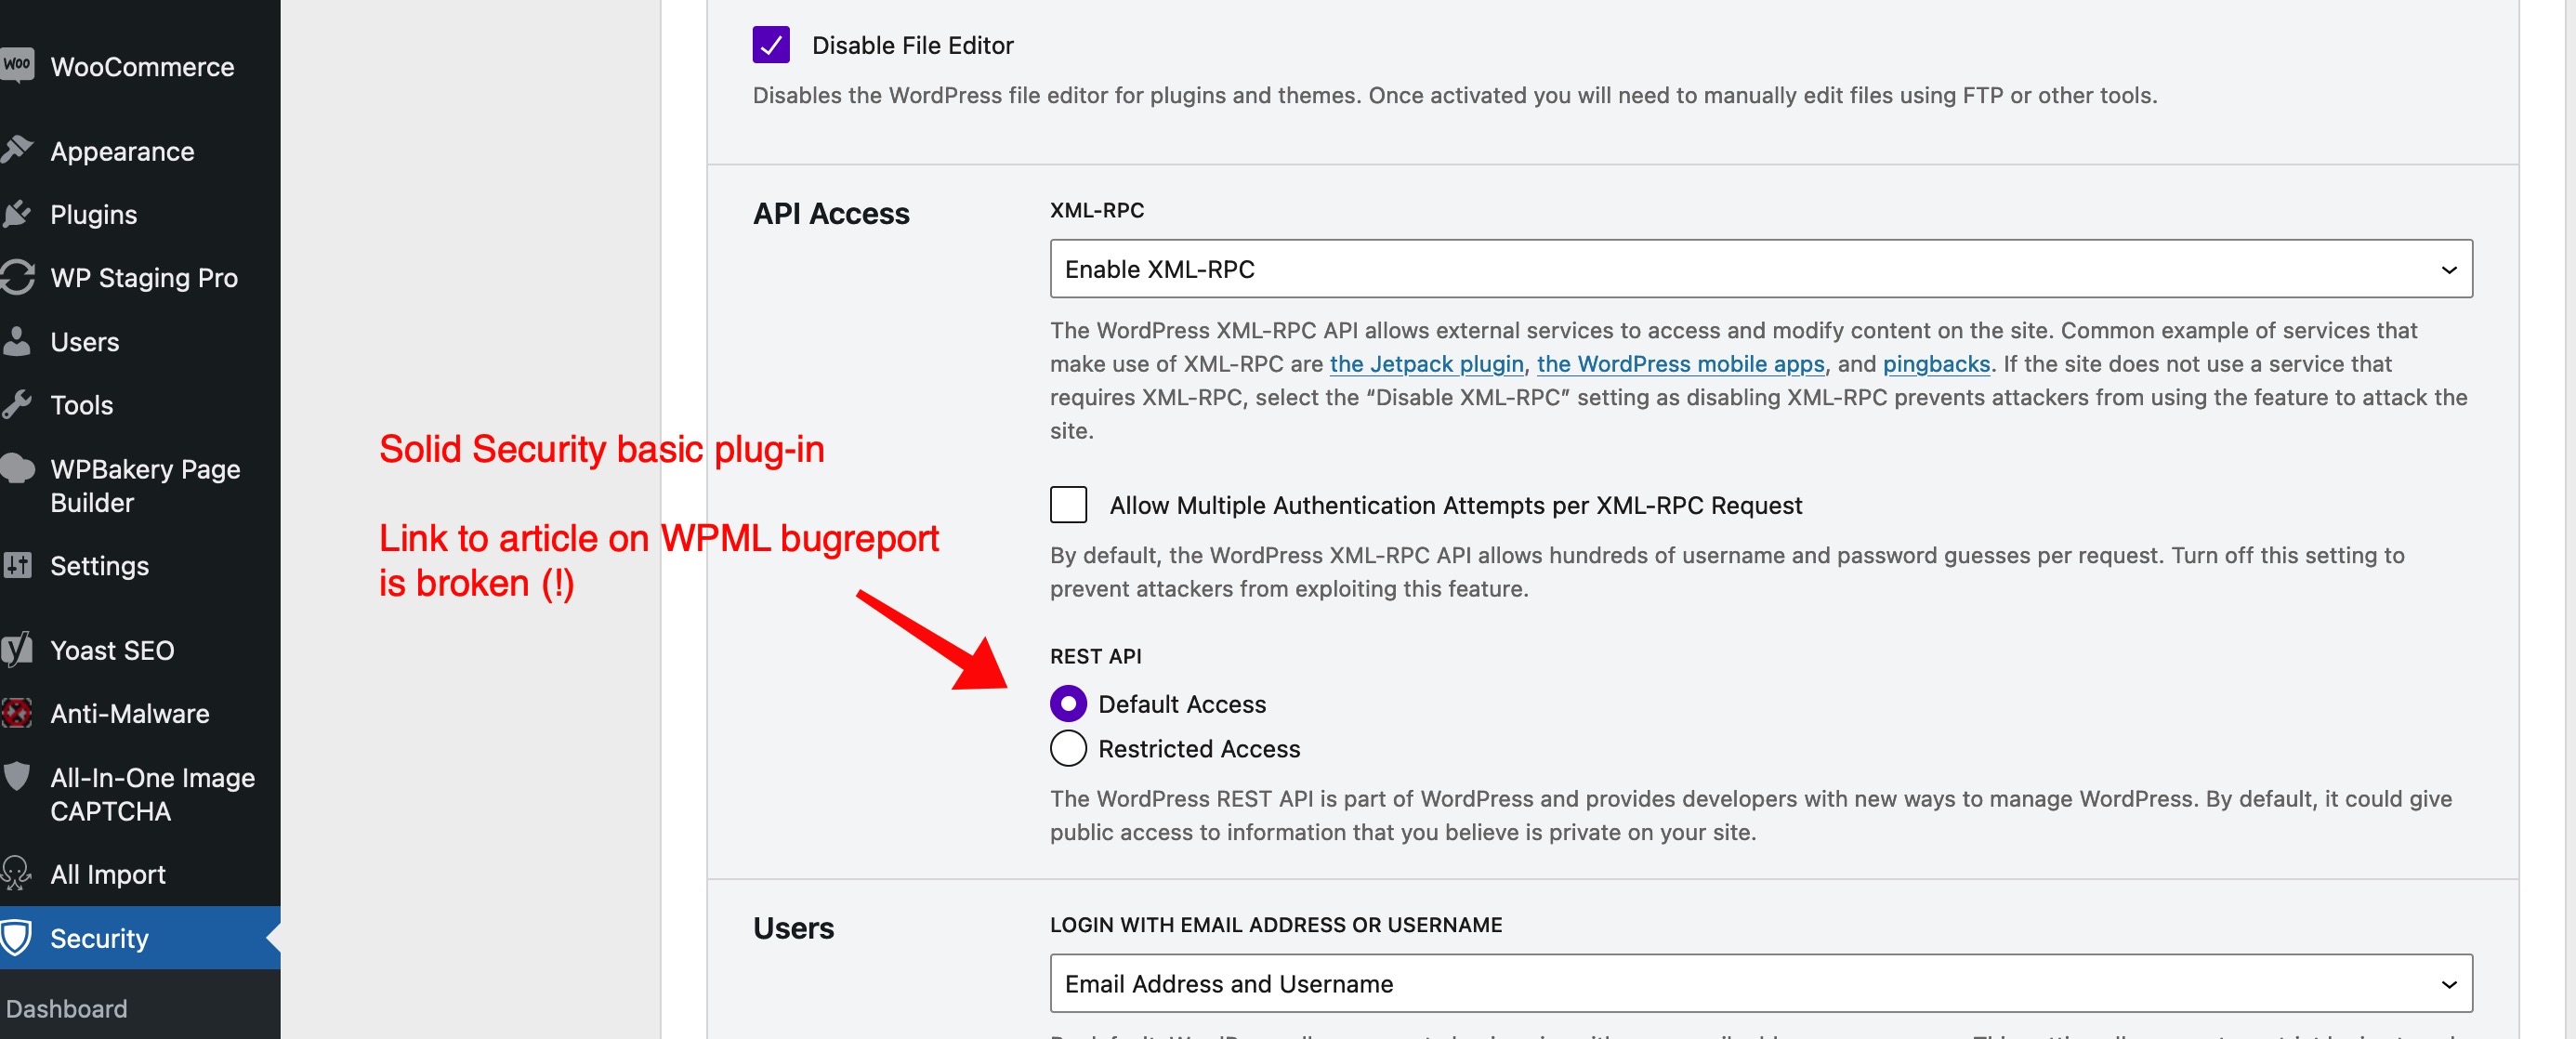The height and width of the screenshot is (1039, 2576).
Task: Click the Security shield icon
Action: pyautogui.click(x=17, y=938)
